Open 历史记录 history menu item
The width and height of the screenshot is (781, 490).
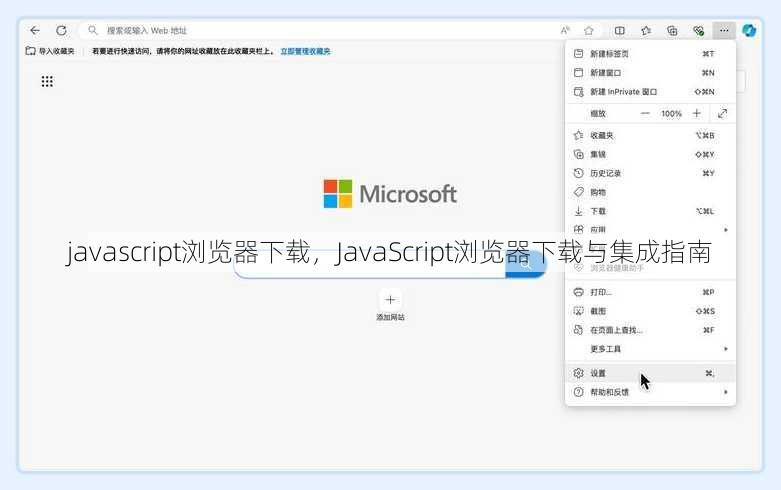pyautogui.click(x=651, y=173)
